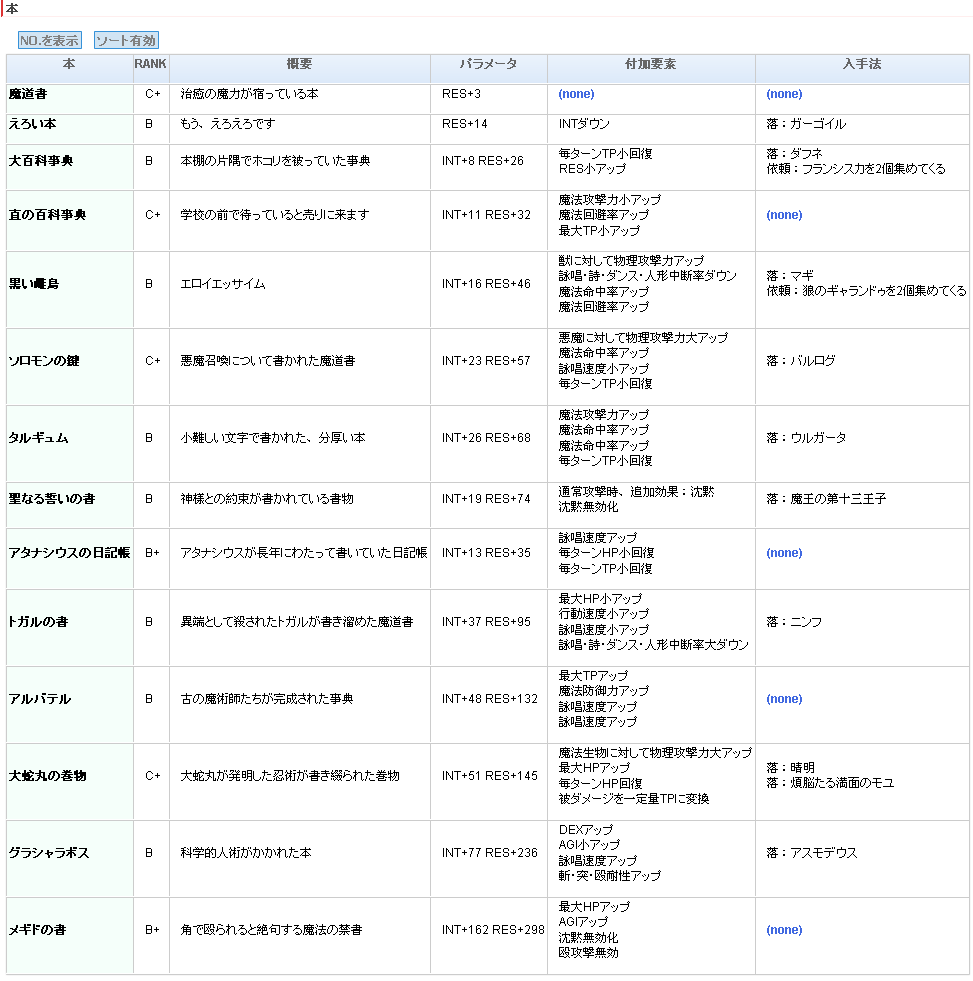Image resolution: width=973 pixels, height=981 pixels.
Task: Select the ソロモンの鍵 book name cell
Action: 44,361
